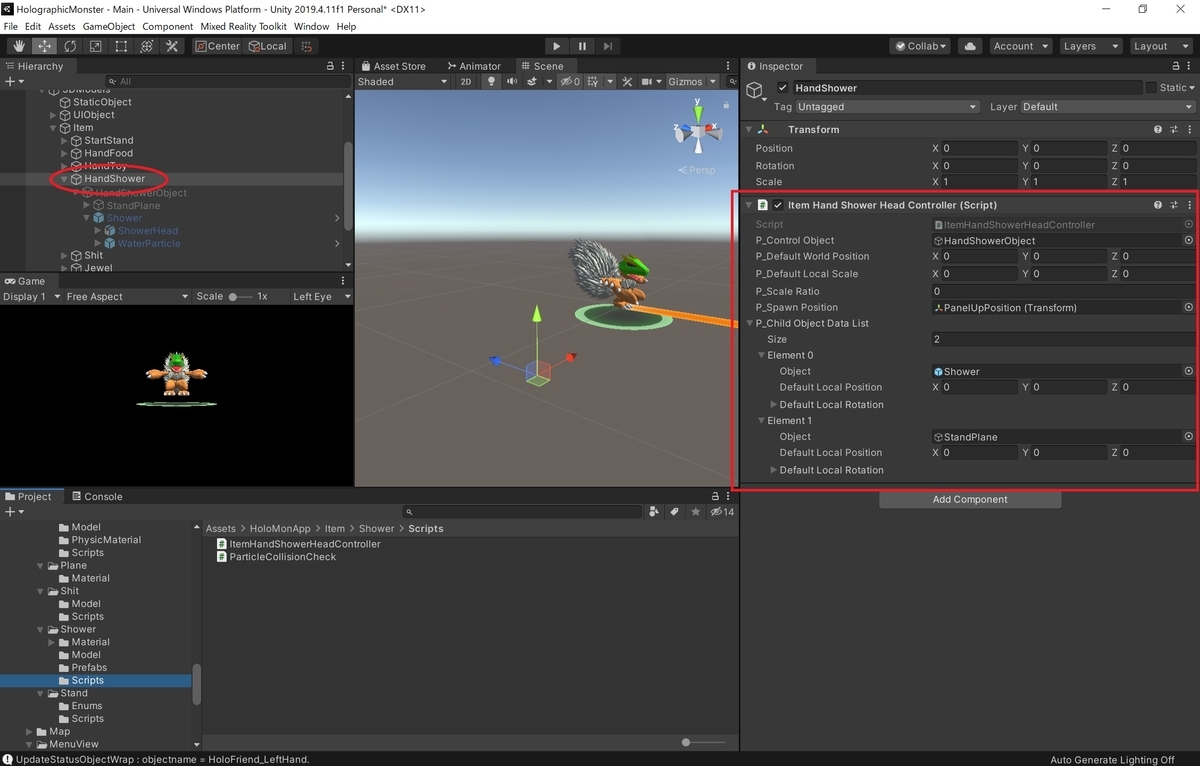
Task: Click the scene orientation gizmo
Action: (x=699, y=132)
